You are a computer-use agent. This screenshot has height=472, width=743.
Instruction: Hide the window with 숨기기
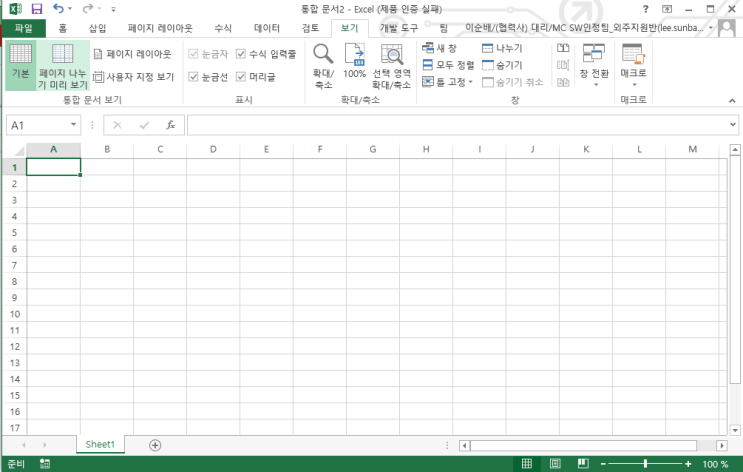pos(502,65)
